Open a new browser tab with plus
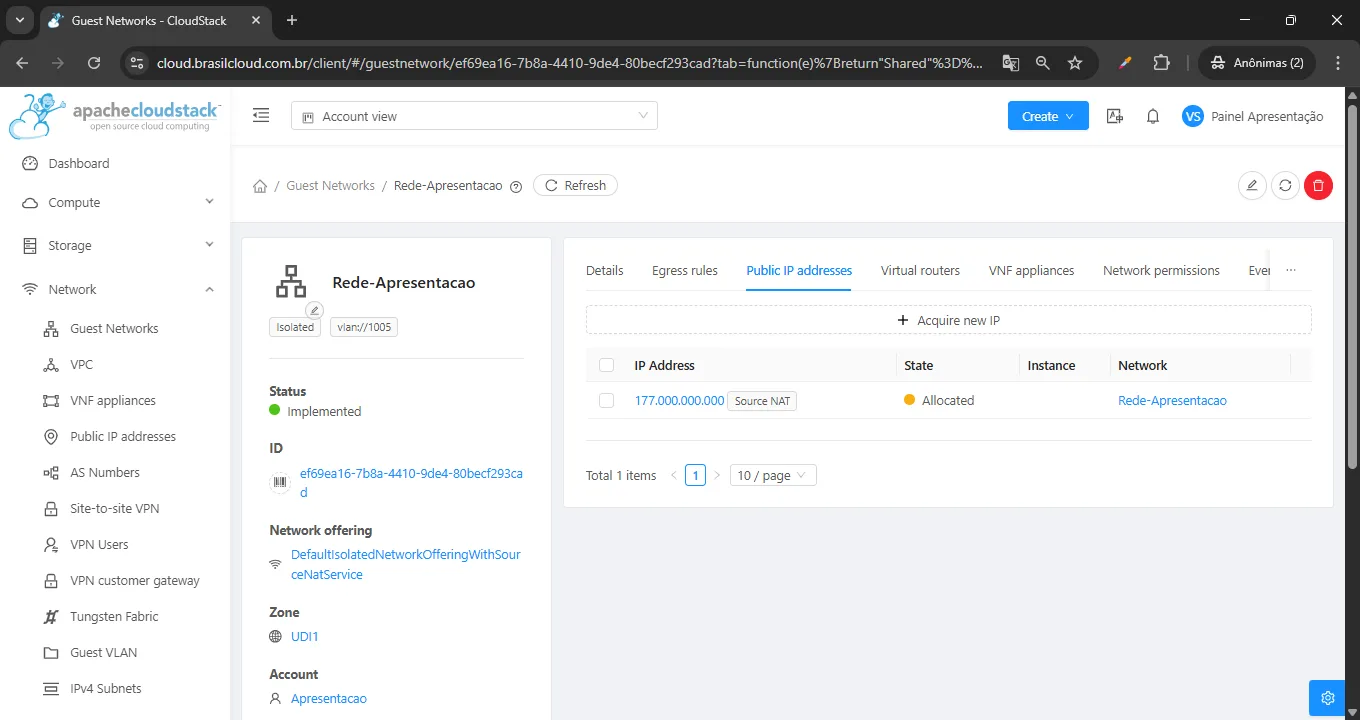 click(292, 20)
